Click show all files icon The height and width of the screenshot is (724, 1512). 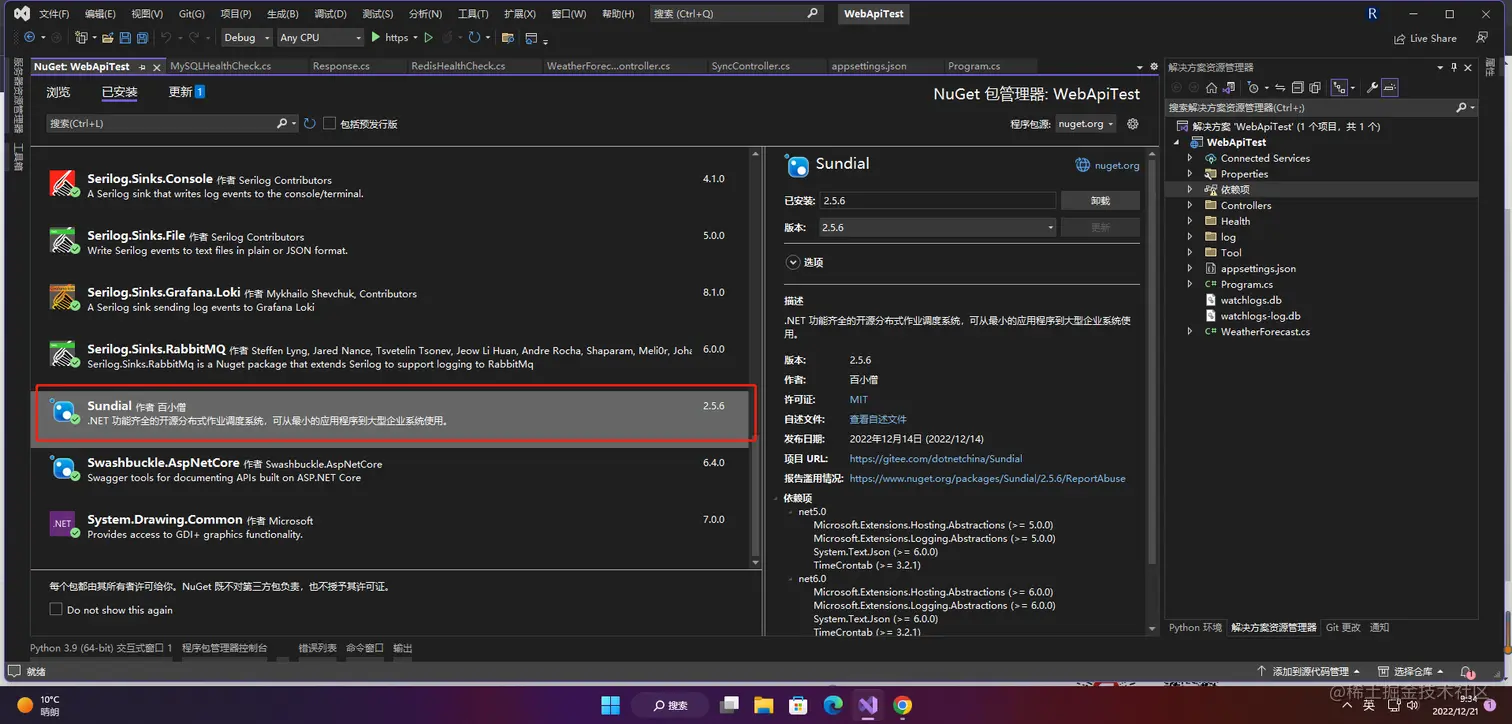point(1315,88)
